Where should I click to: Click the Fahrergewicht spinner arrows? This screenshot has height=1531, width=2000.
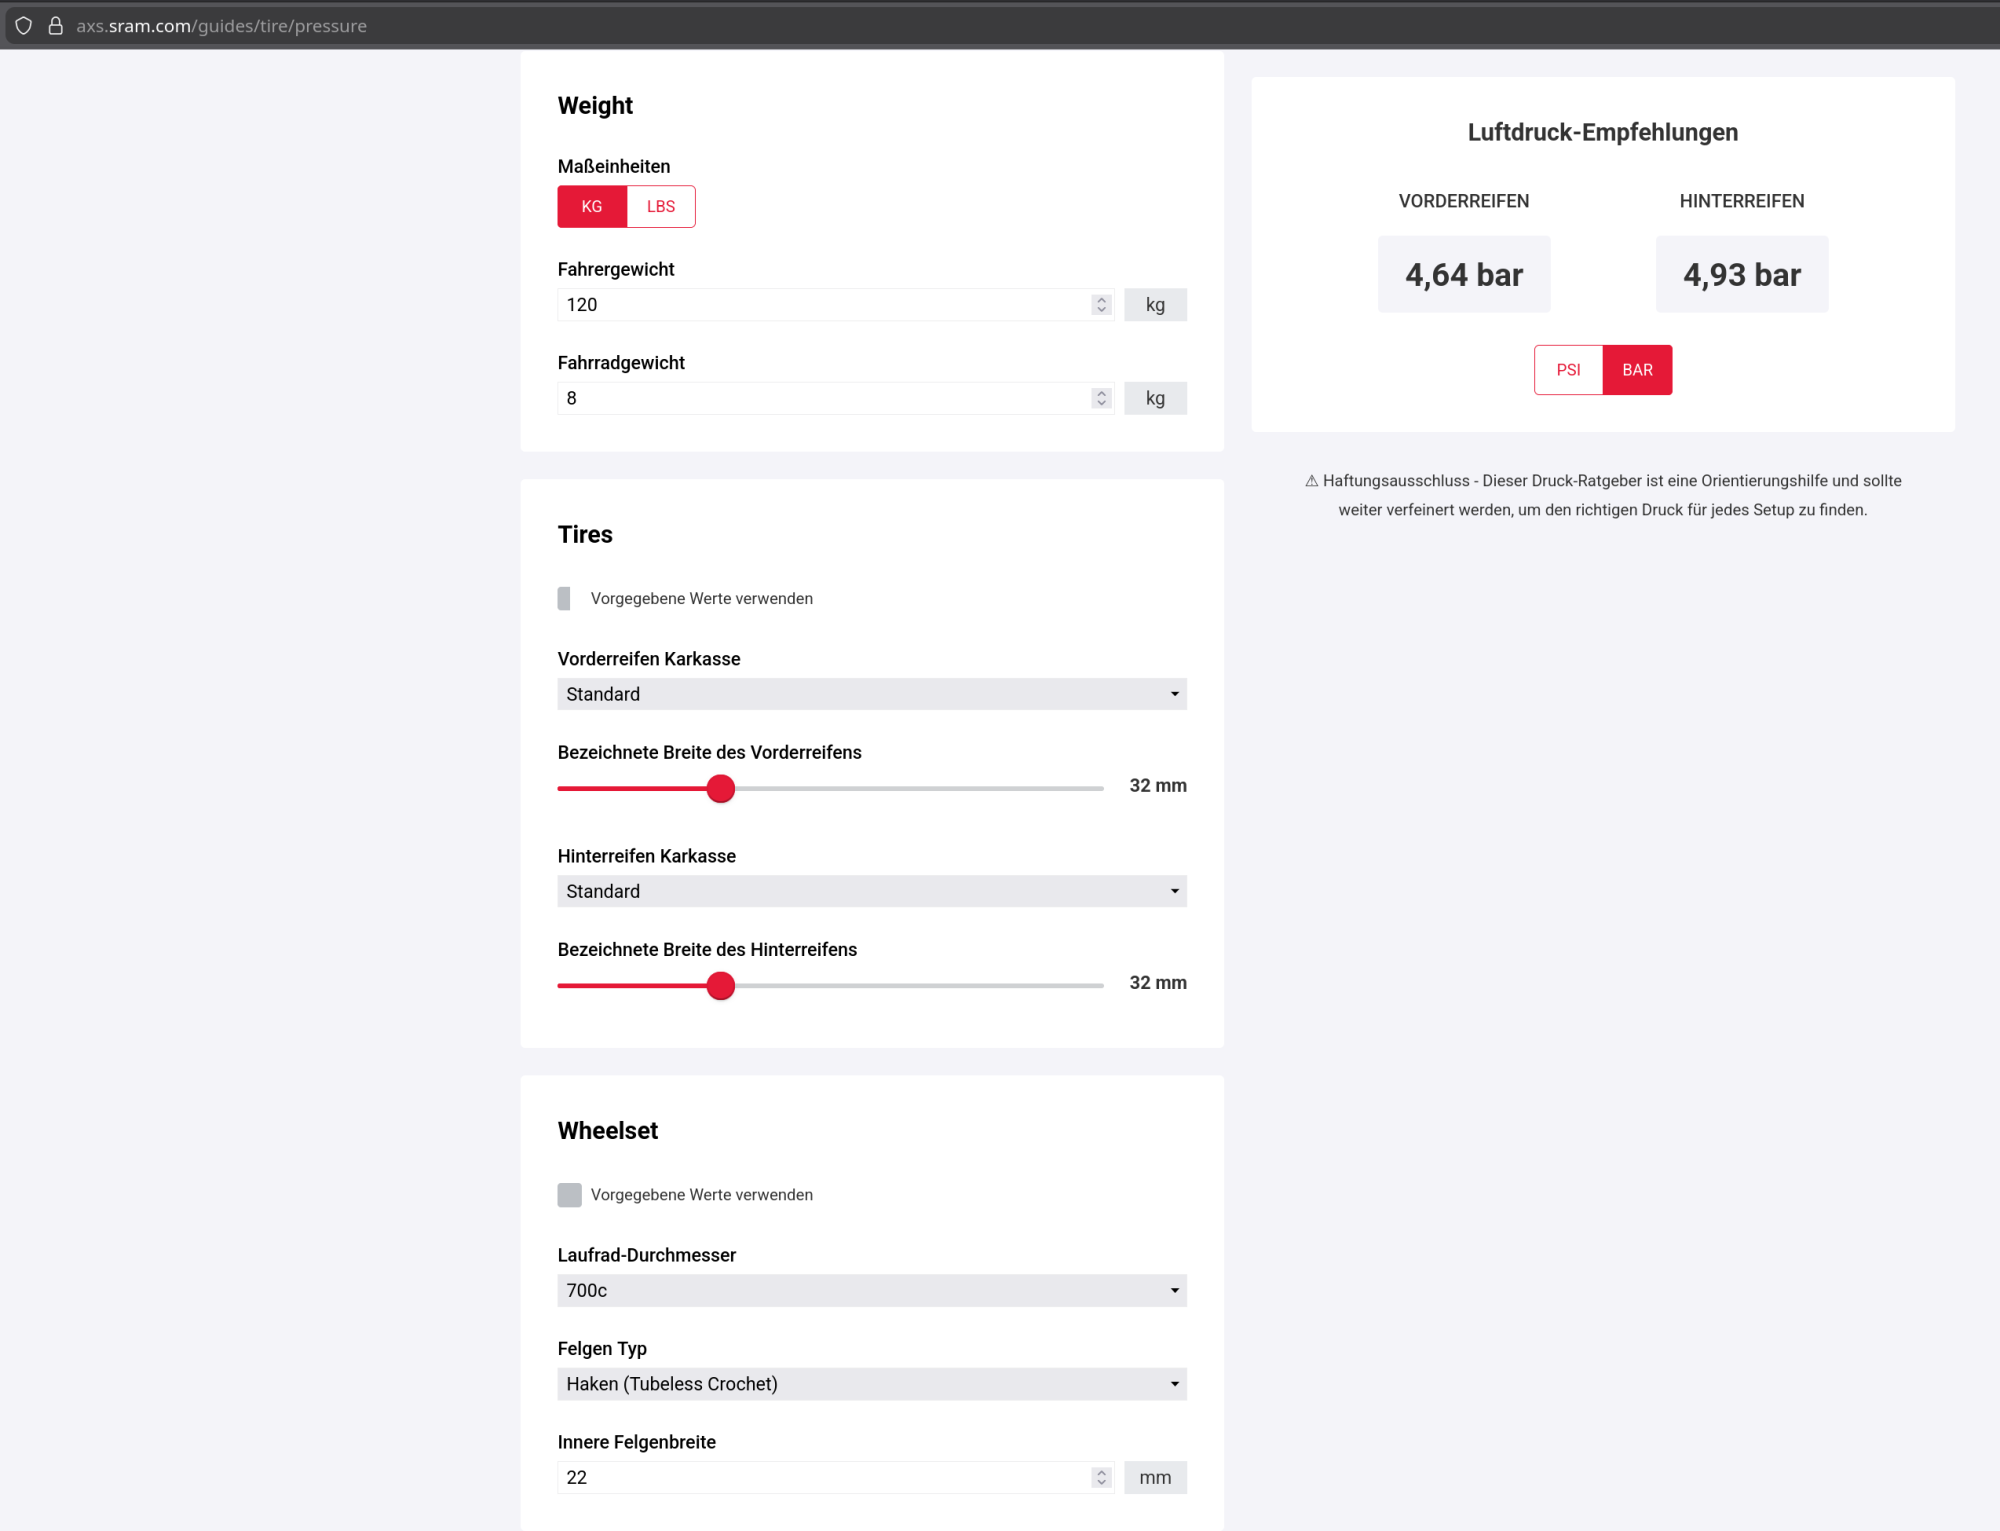click(1101, 305)
